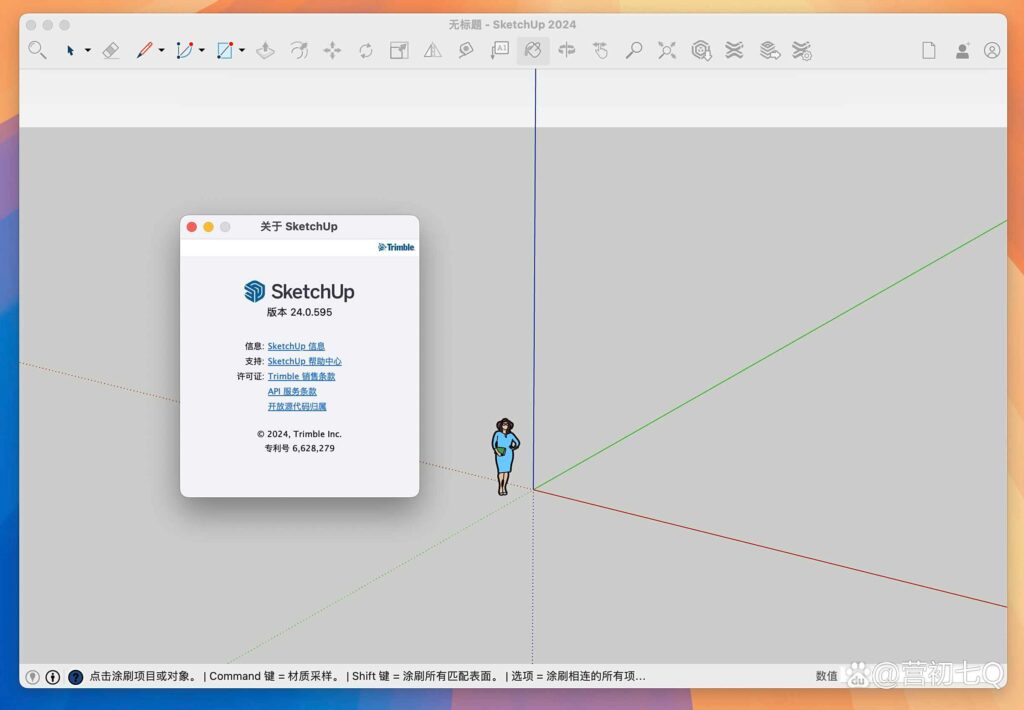
Task: Click the 专利号 6,628,279 text
Action: point(300,448)
